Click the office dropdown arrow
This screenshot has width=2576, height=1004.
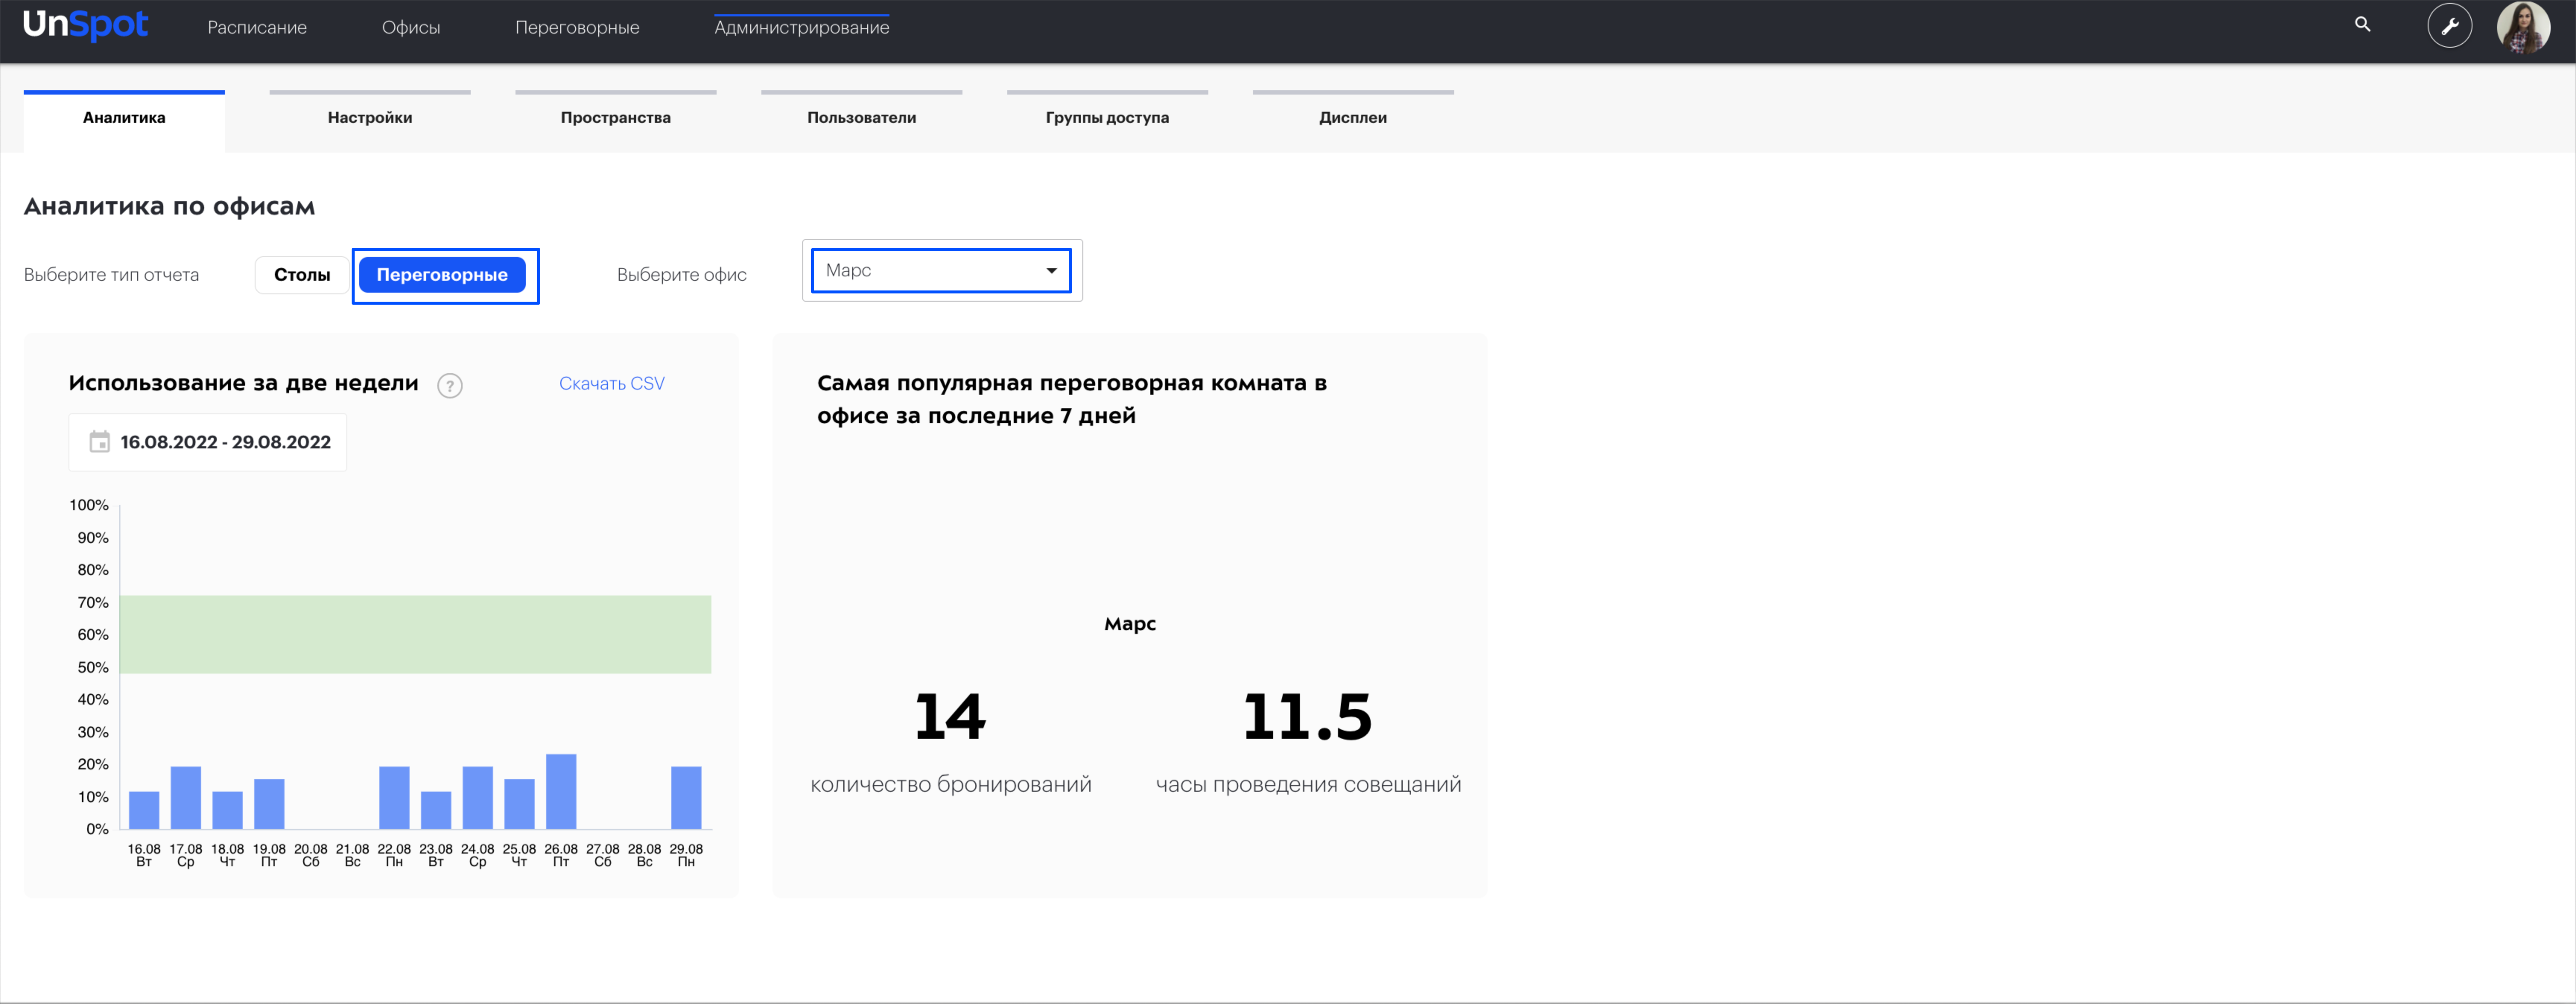coord(1051,271)
